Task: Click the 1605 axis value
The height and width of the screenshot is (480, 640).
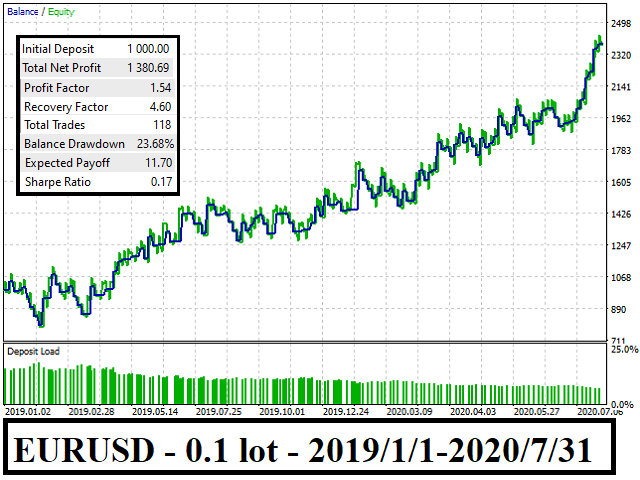Action: pos(621,182)
